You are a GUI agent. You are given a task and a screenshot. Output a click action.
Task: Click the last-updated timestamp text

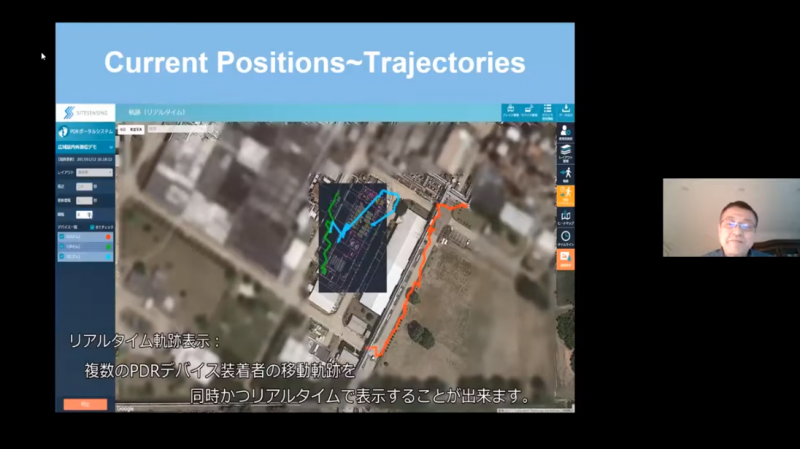85,159
